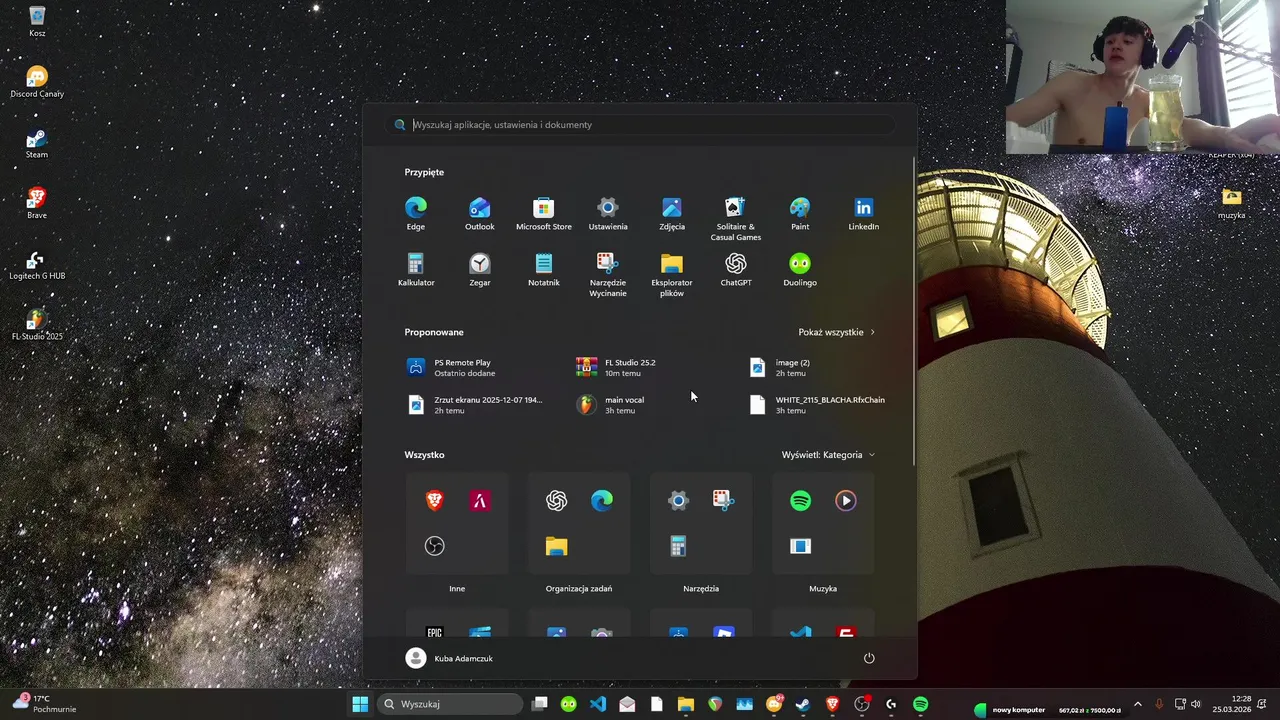This screenshot has width=1280, height=720.
Task: Open Edge from pinned apps
Action: (416, 214)
